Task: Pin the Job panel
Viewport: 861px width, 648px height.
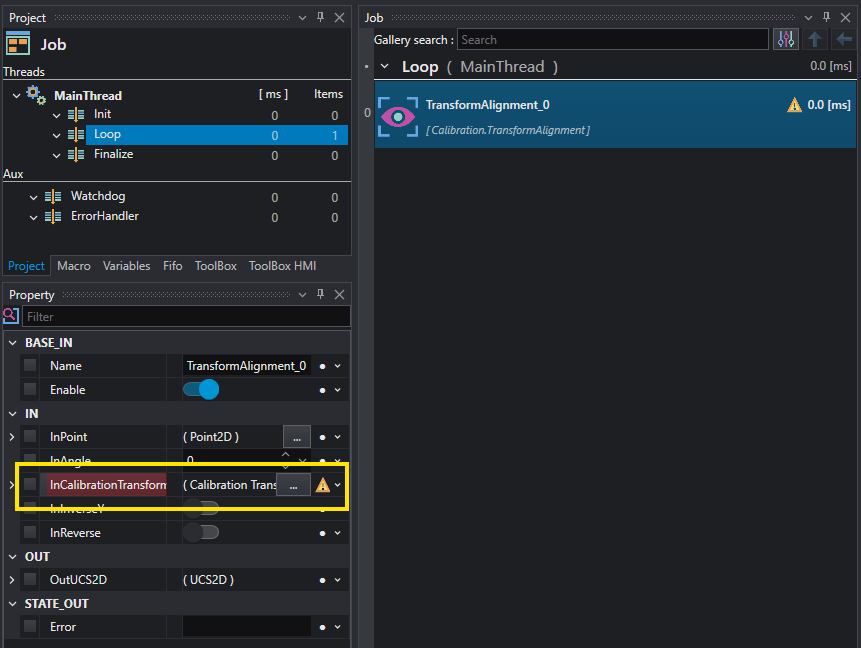Action: point(826,17)
